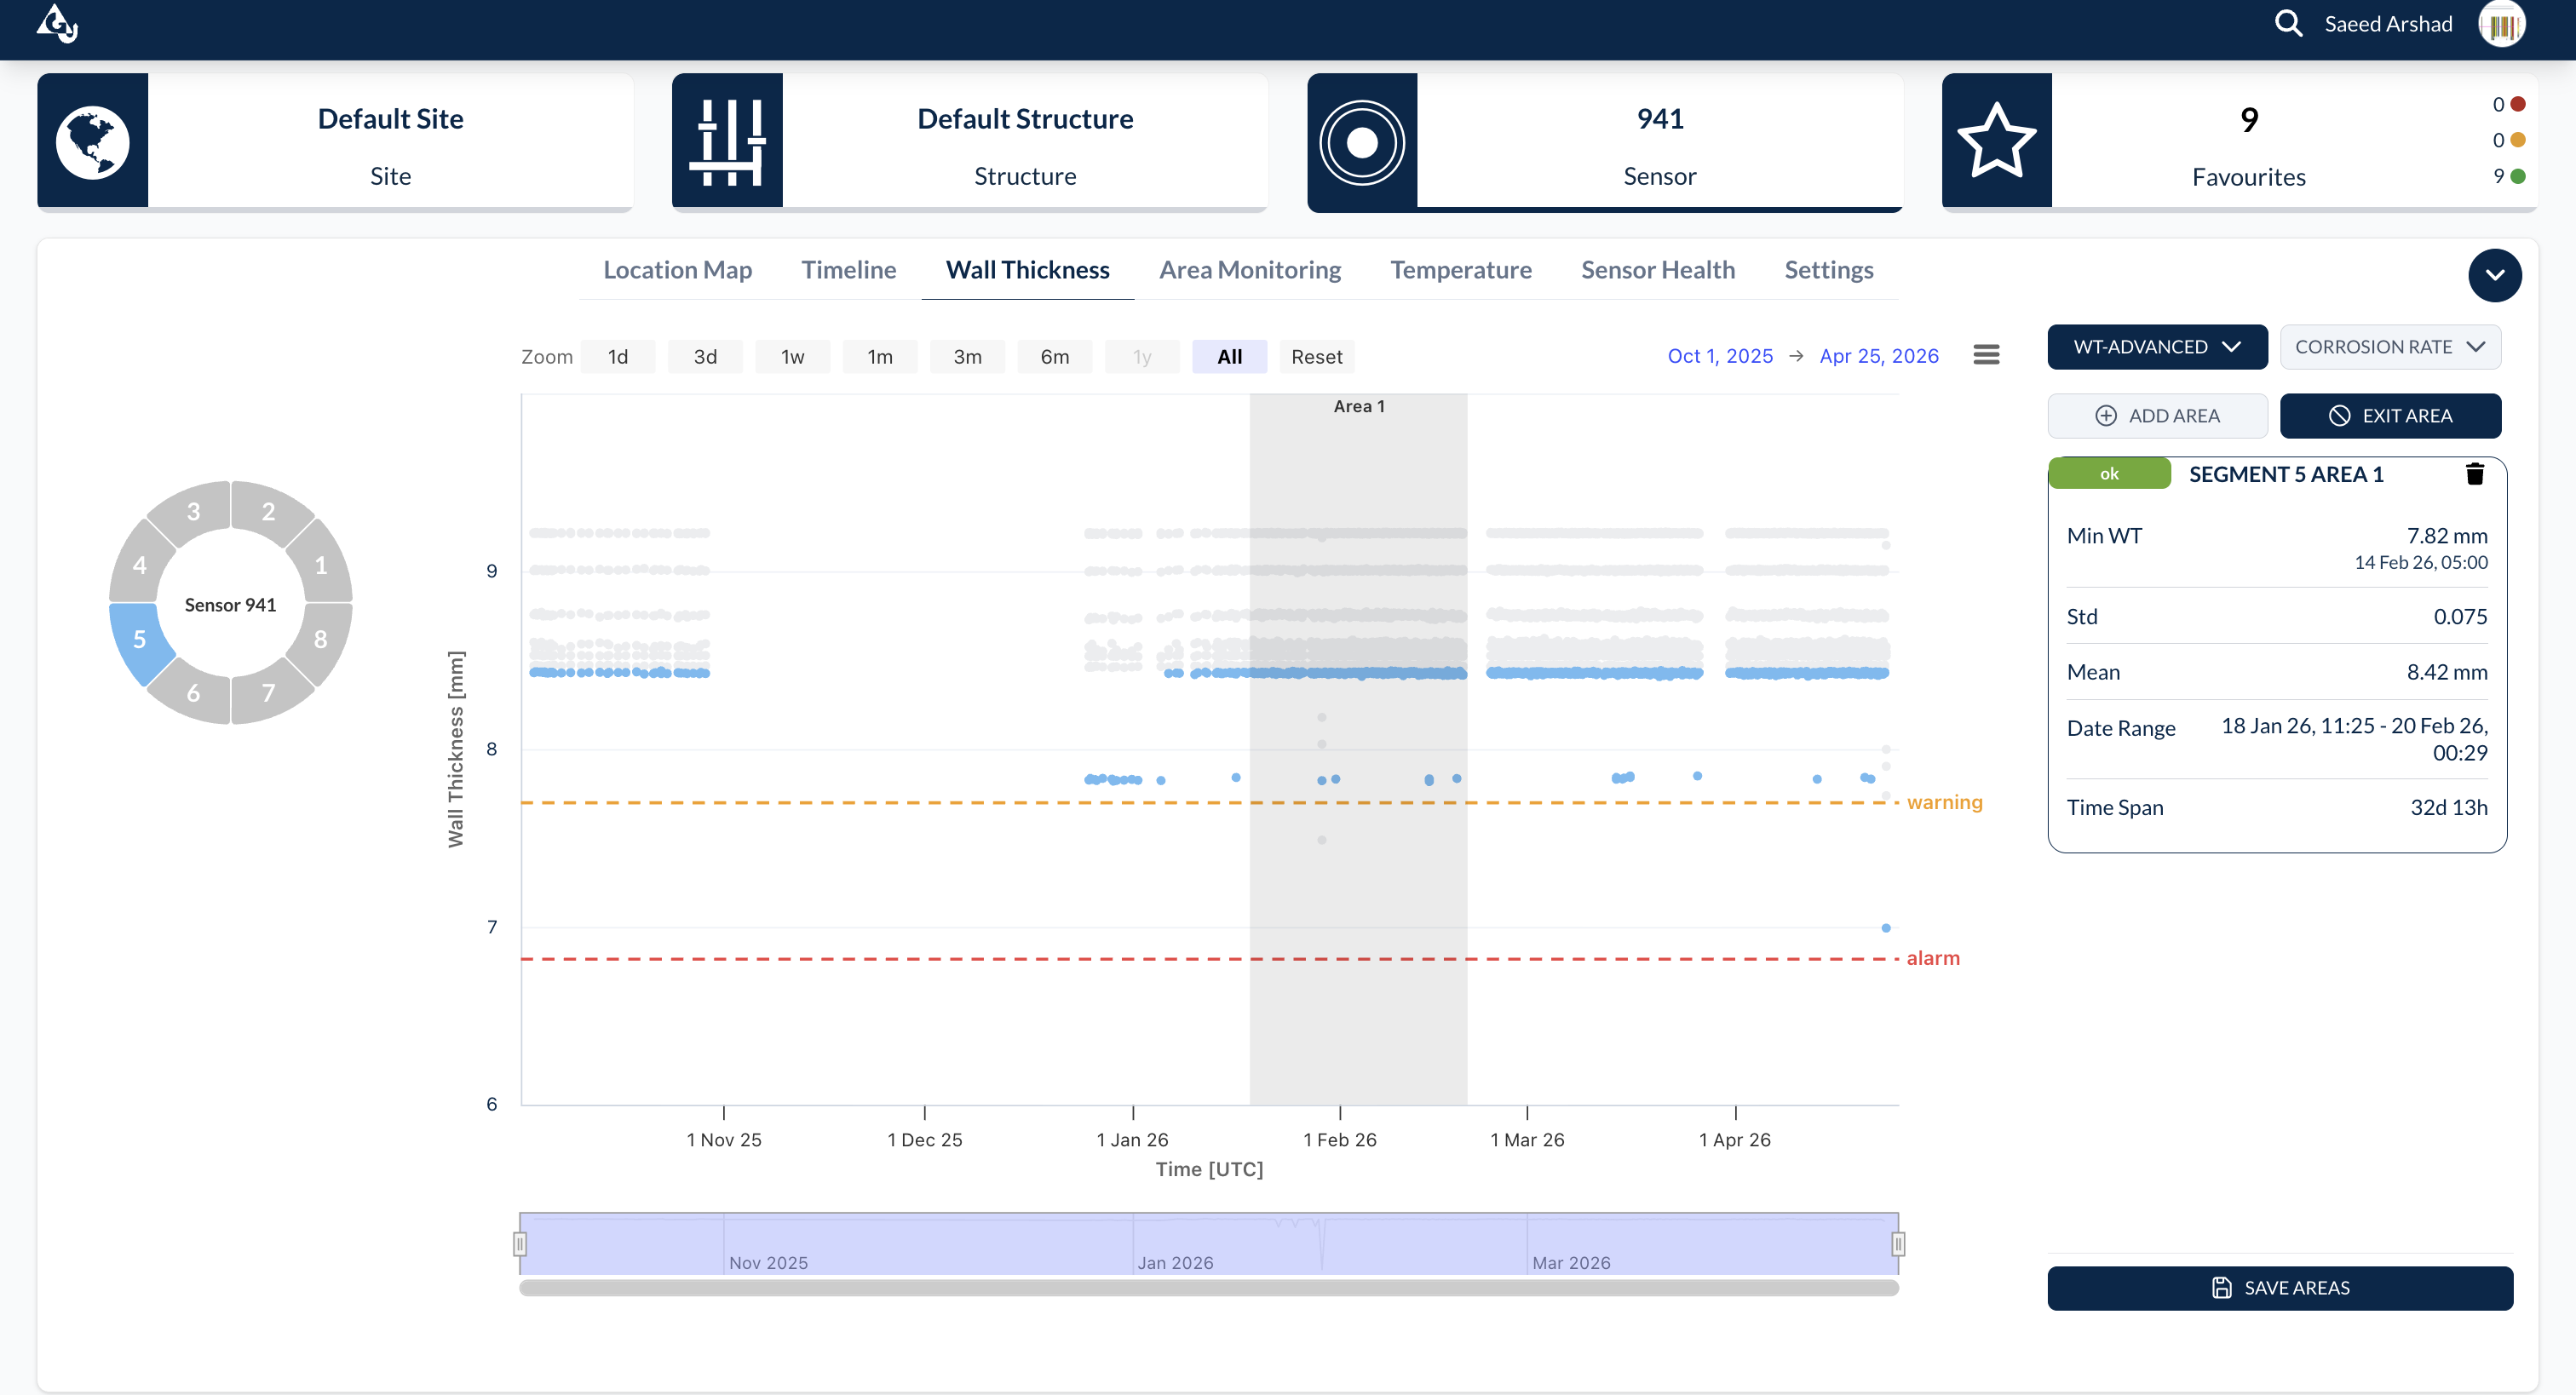The width and height of the screenshot is (2576, 1395).
Task: Open the Default Structure selector card
Action: 970,141
